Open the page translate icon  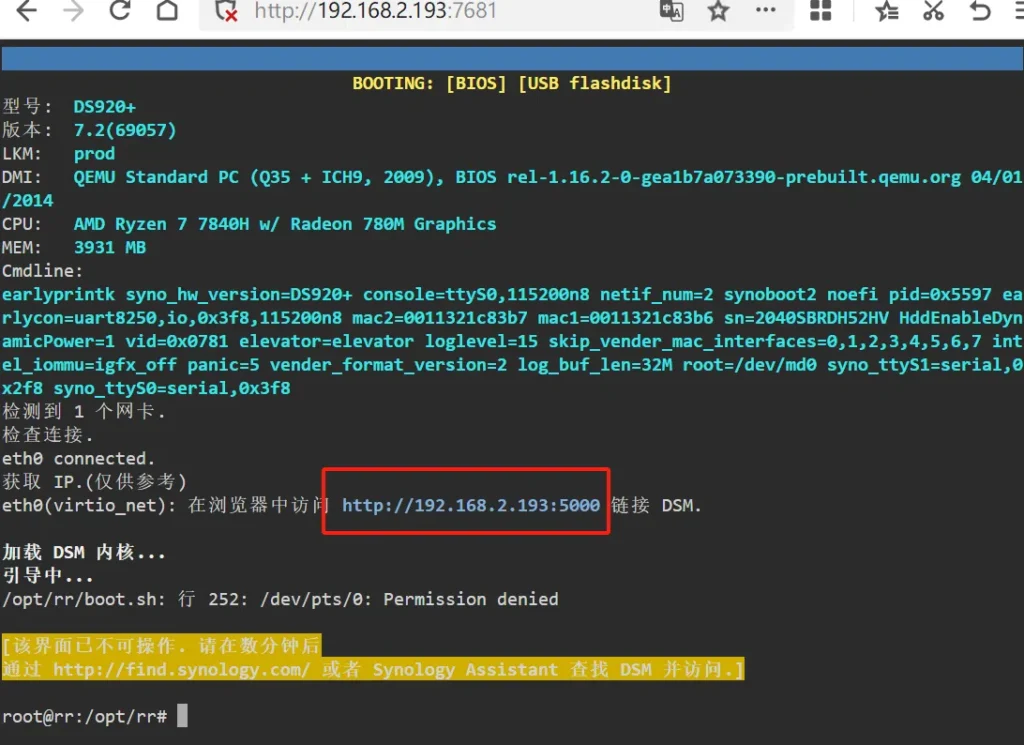click(x=671, y=11)
